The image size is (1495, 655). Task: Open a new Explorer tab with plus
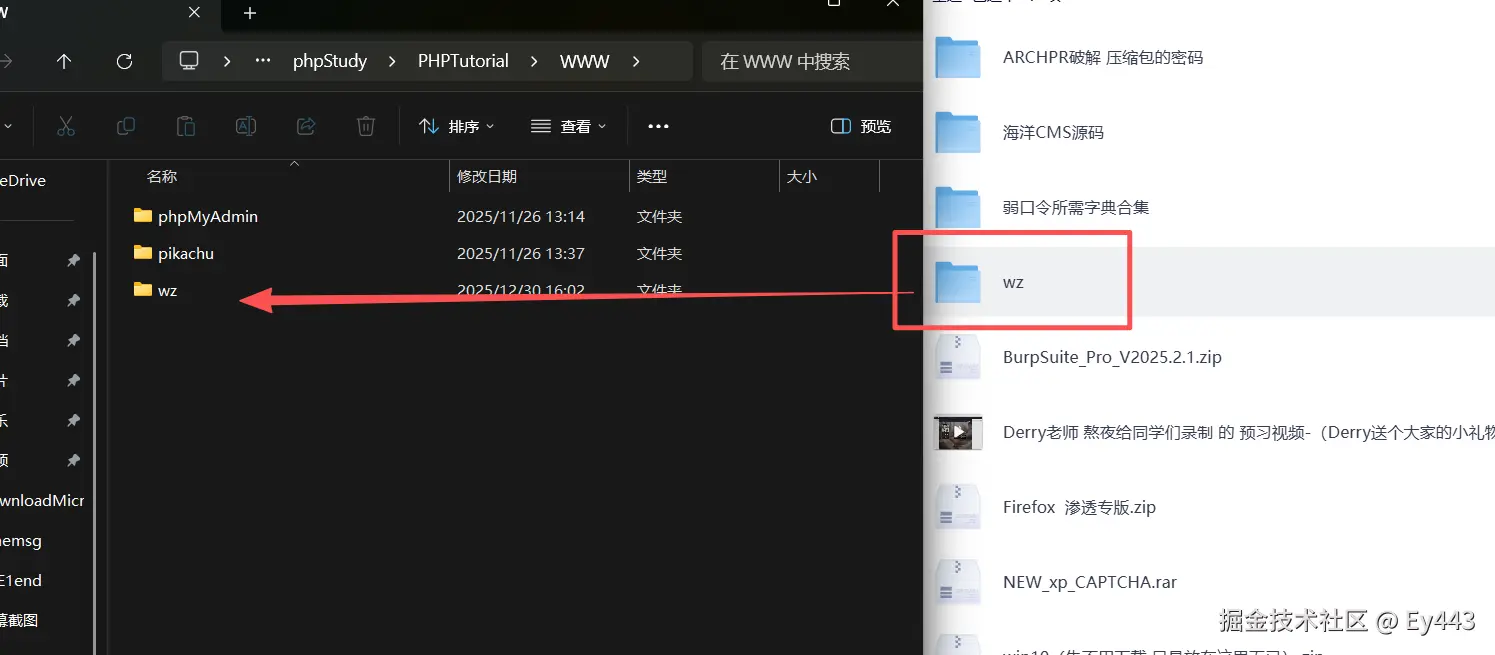(250, 13)
